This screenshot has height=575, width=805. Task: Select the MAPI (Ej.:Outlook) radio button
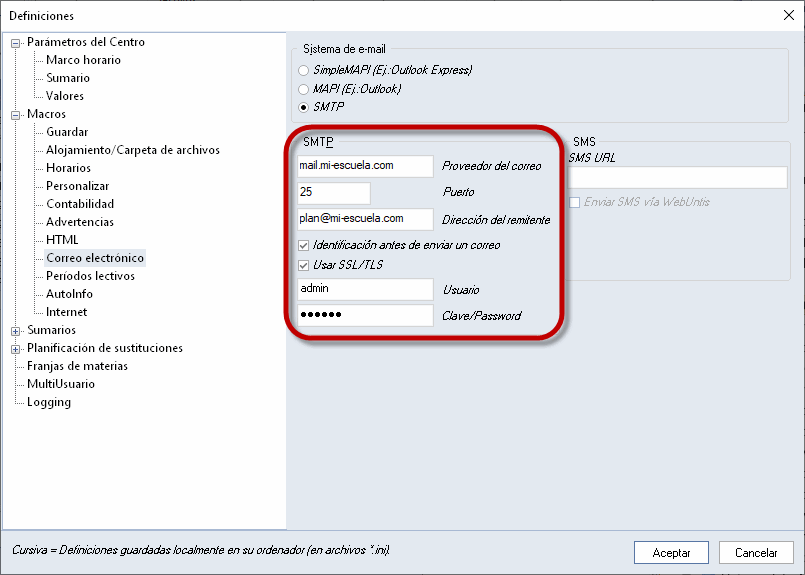303,89
